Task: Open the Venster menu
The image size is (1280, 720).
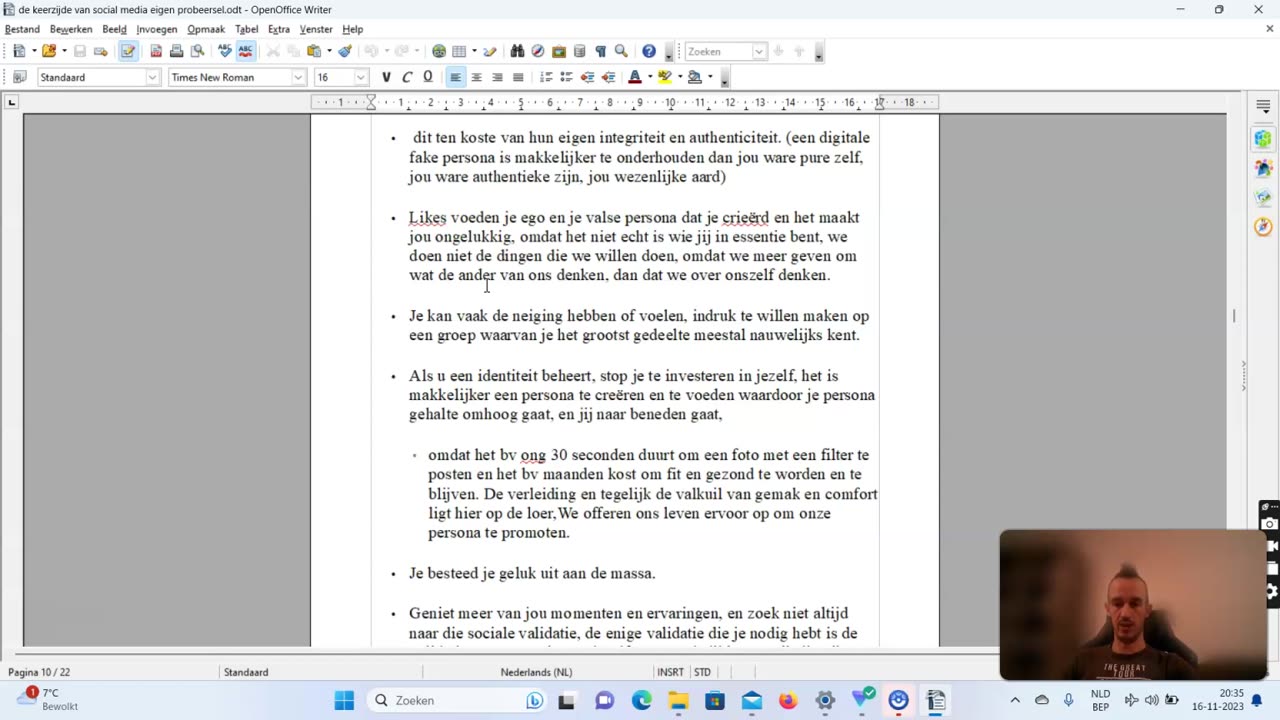Action: 316,29
